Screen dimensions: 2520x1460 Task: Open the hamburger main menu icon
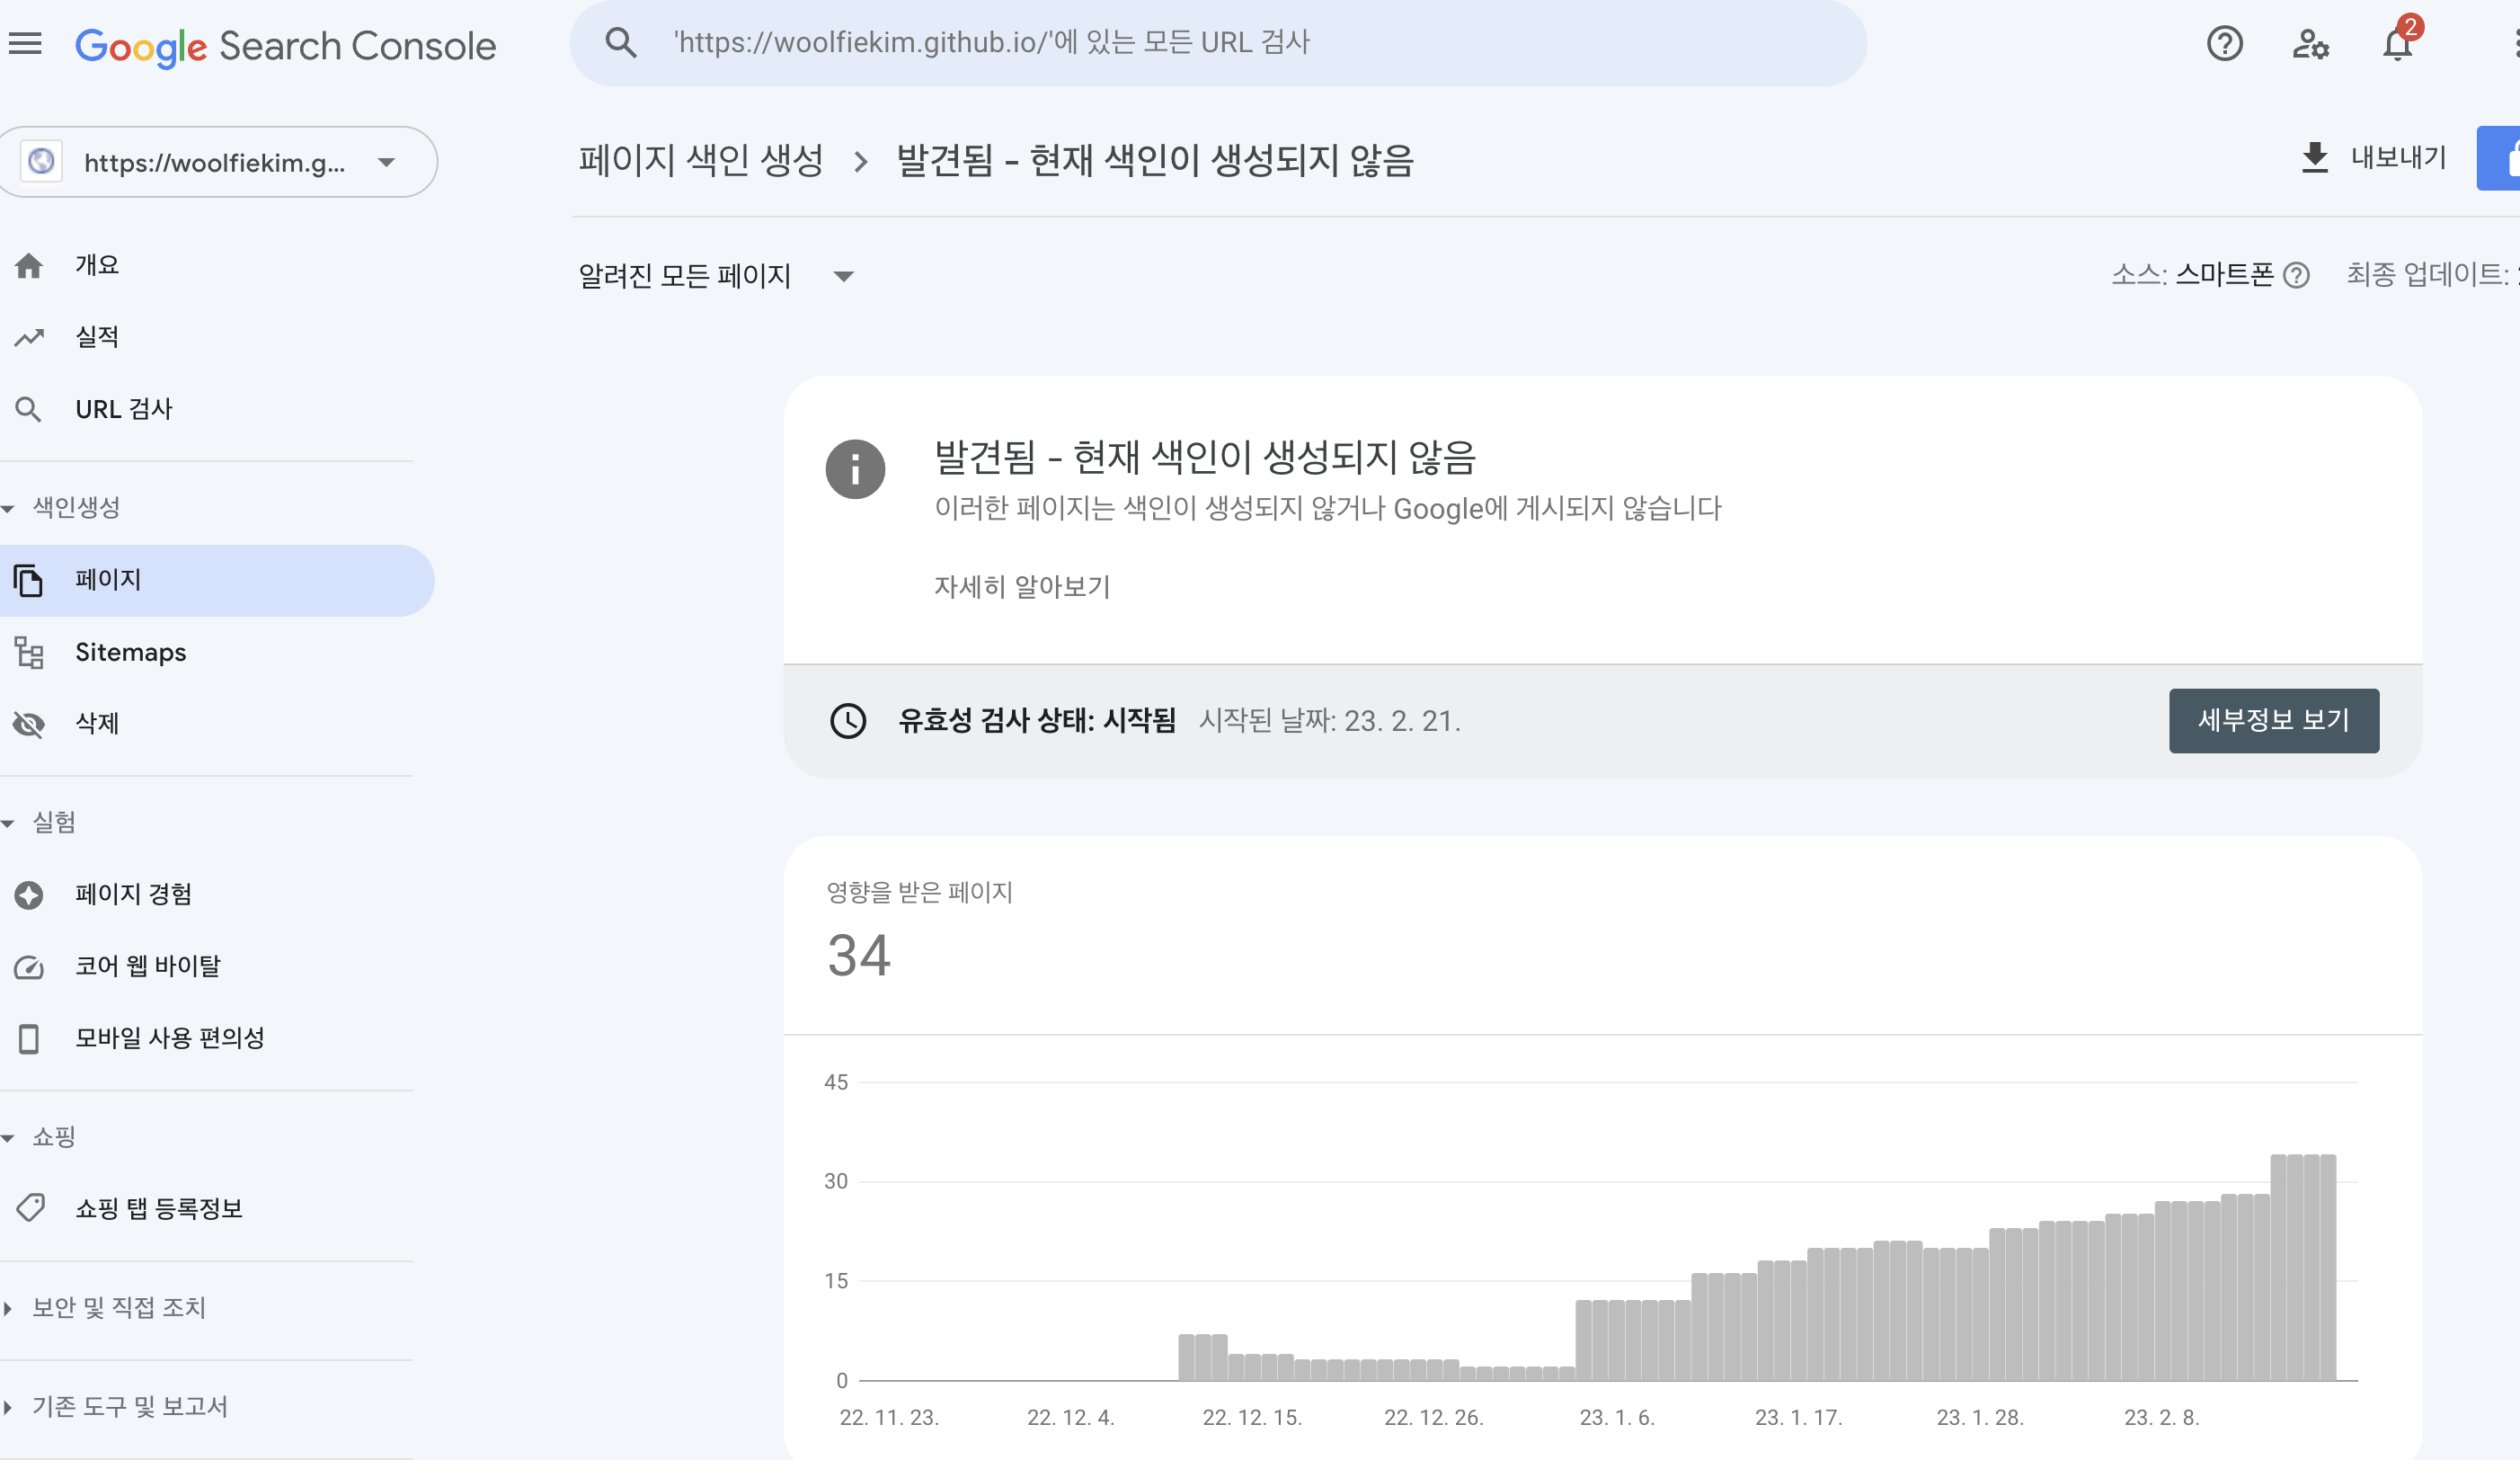click(25, 44)
